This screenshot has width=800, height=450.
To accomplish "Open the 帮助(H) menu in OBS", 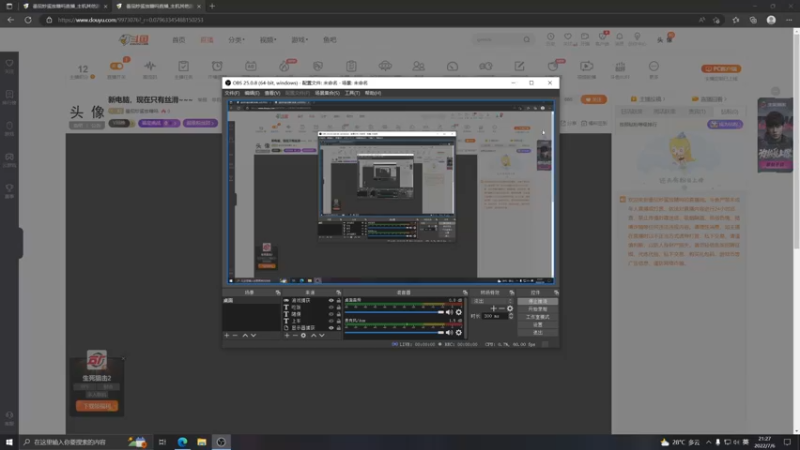I will 372,93.
